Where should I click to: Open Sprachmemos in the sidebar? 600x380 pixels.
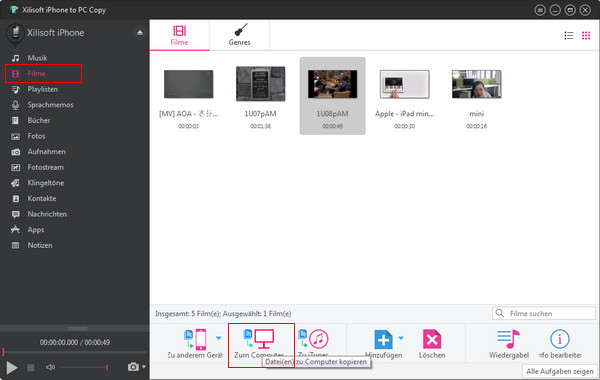coord(50,105)
